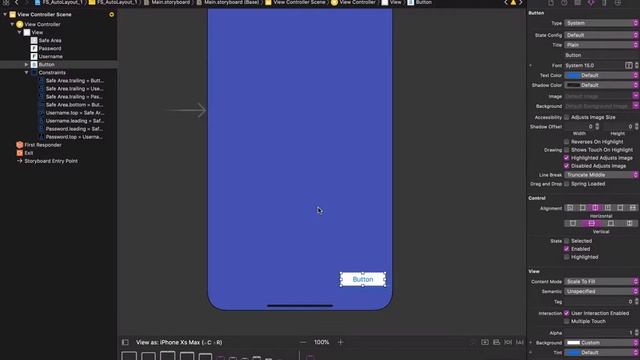
Task: Click the Embed In icon
Action: 484,342
